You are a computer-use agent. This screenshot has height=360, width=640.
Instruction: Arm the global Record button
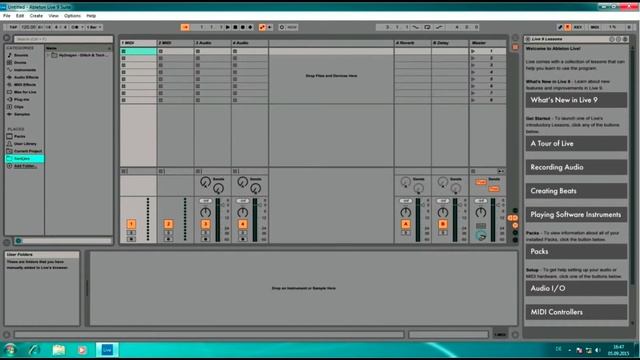point(243,27)
